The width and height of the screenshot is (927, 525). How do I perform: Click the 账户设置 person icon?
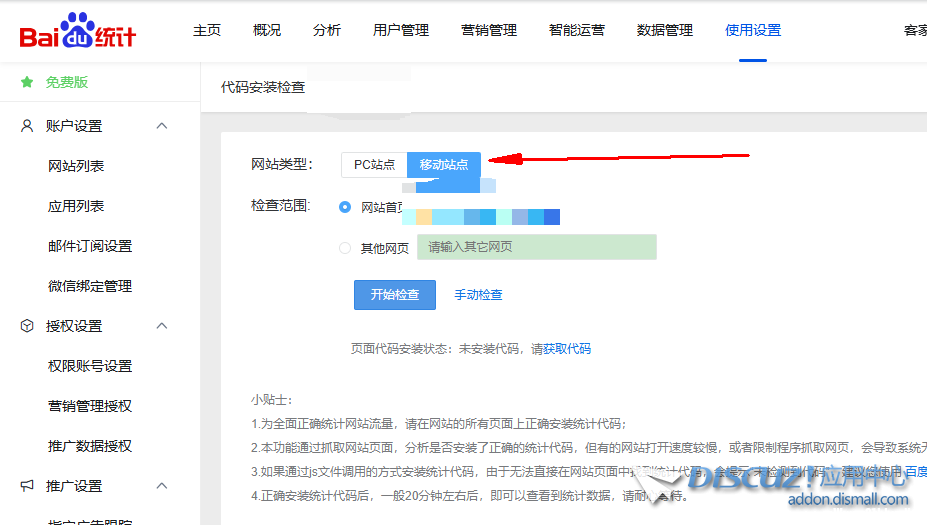coord(27,126)
